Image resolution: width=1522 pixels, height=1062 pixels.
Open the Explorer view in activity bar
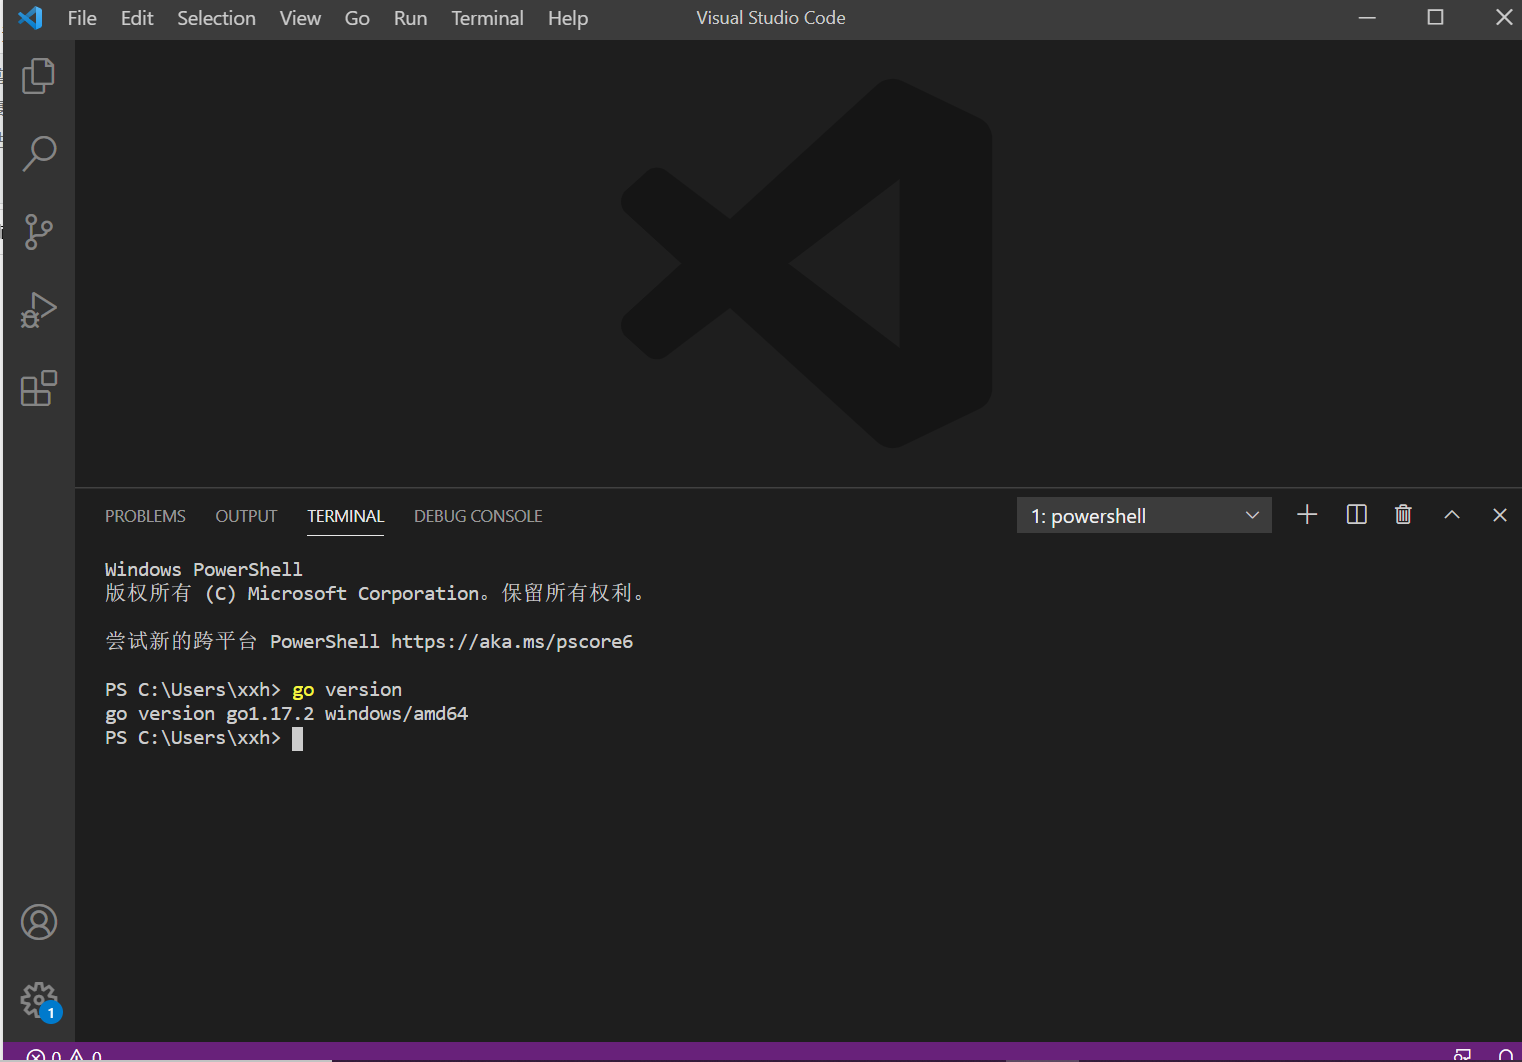38,76
